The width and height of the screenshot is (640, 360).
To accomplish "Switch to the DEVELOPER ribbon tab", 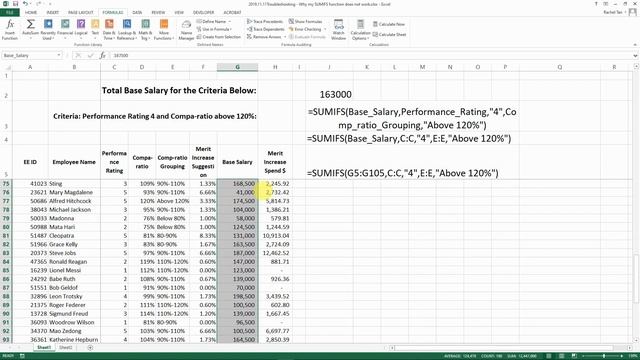I will click(x=203, y=12).
